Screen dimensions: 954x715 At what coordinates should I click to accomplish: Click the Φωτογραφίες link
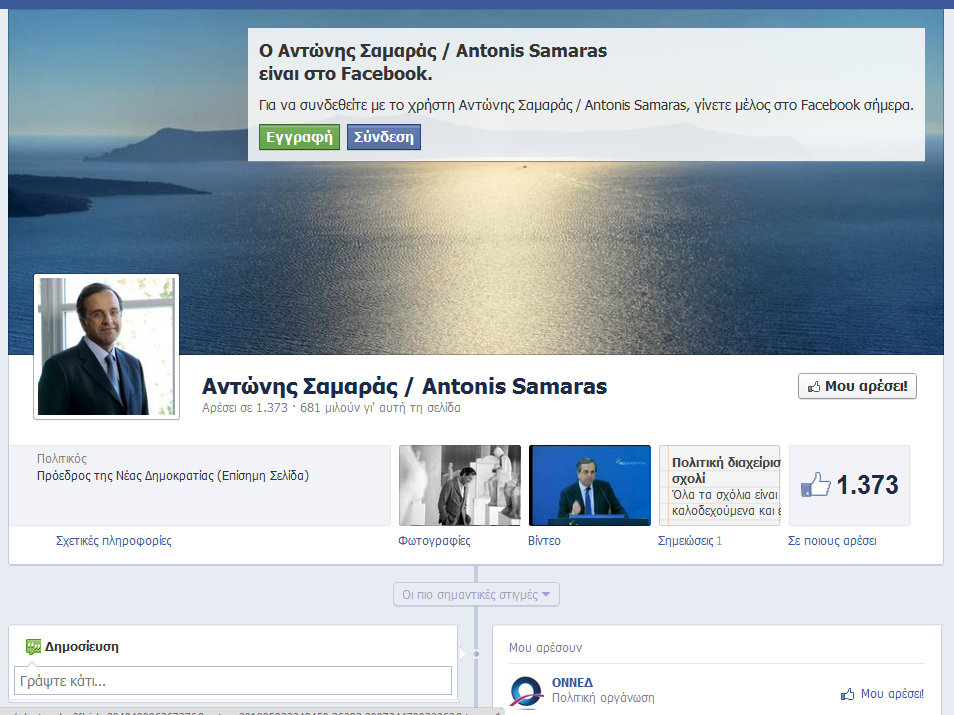pos(434,541)
